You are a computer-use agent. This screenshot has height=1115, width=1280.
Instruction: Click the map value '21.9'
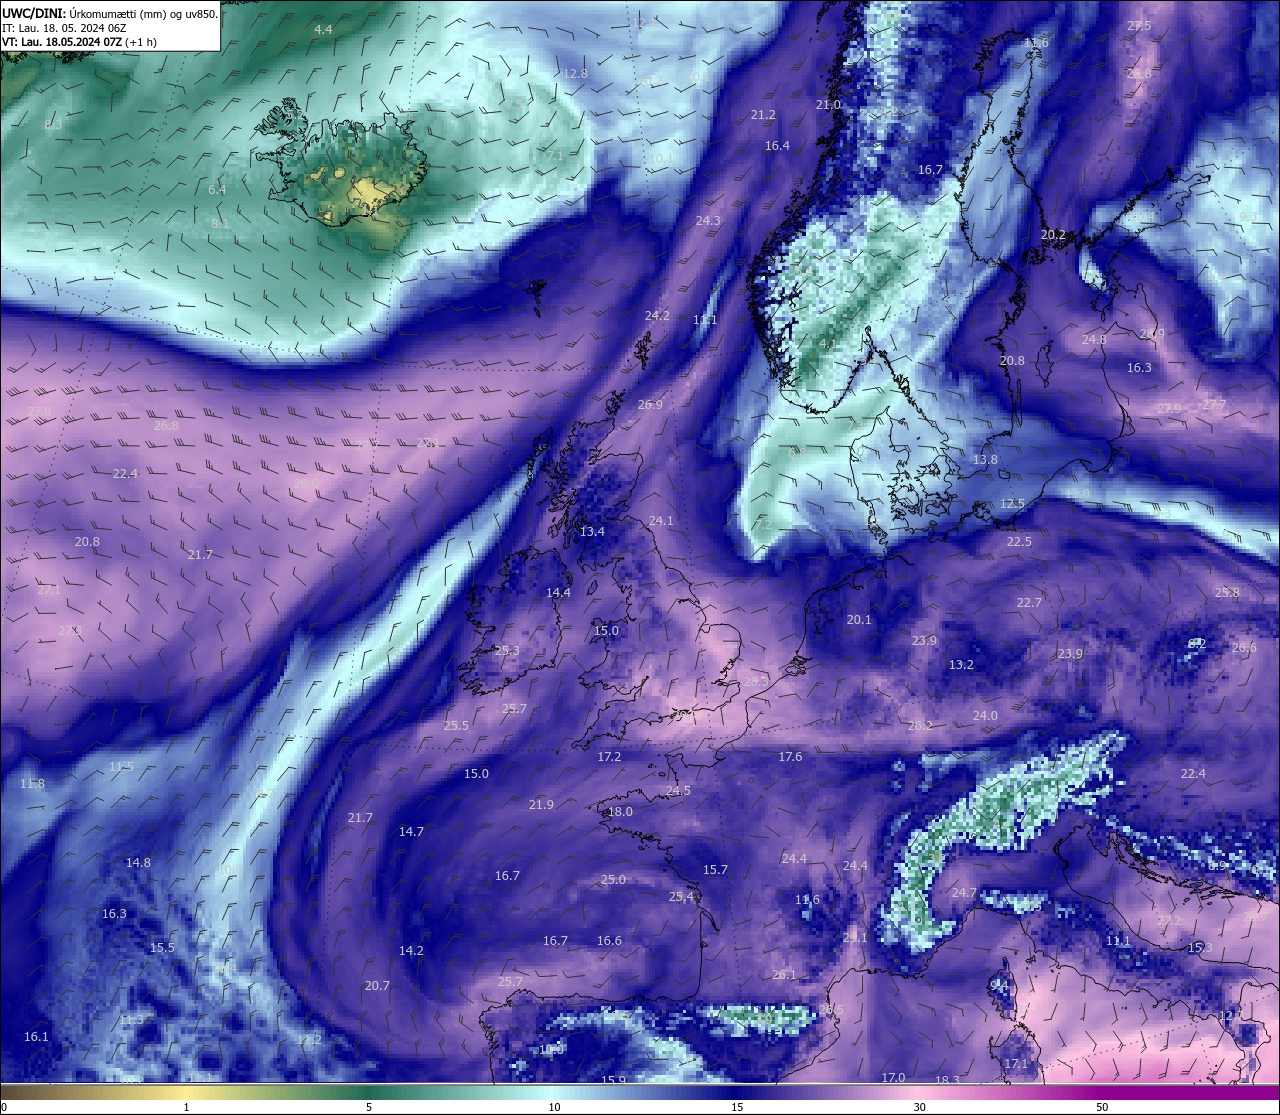point(541,805)
